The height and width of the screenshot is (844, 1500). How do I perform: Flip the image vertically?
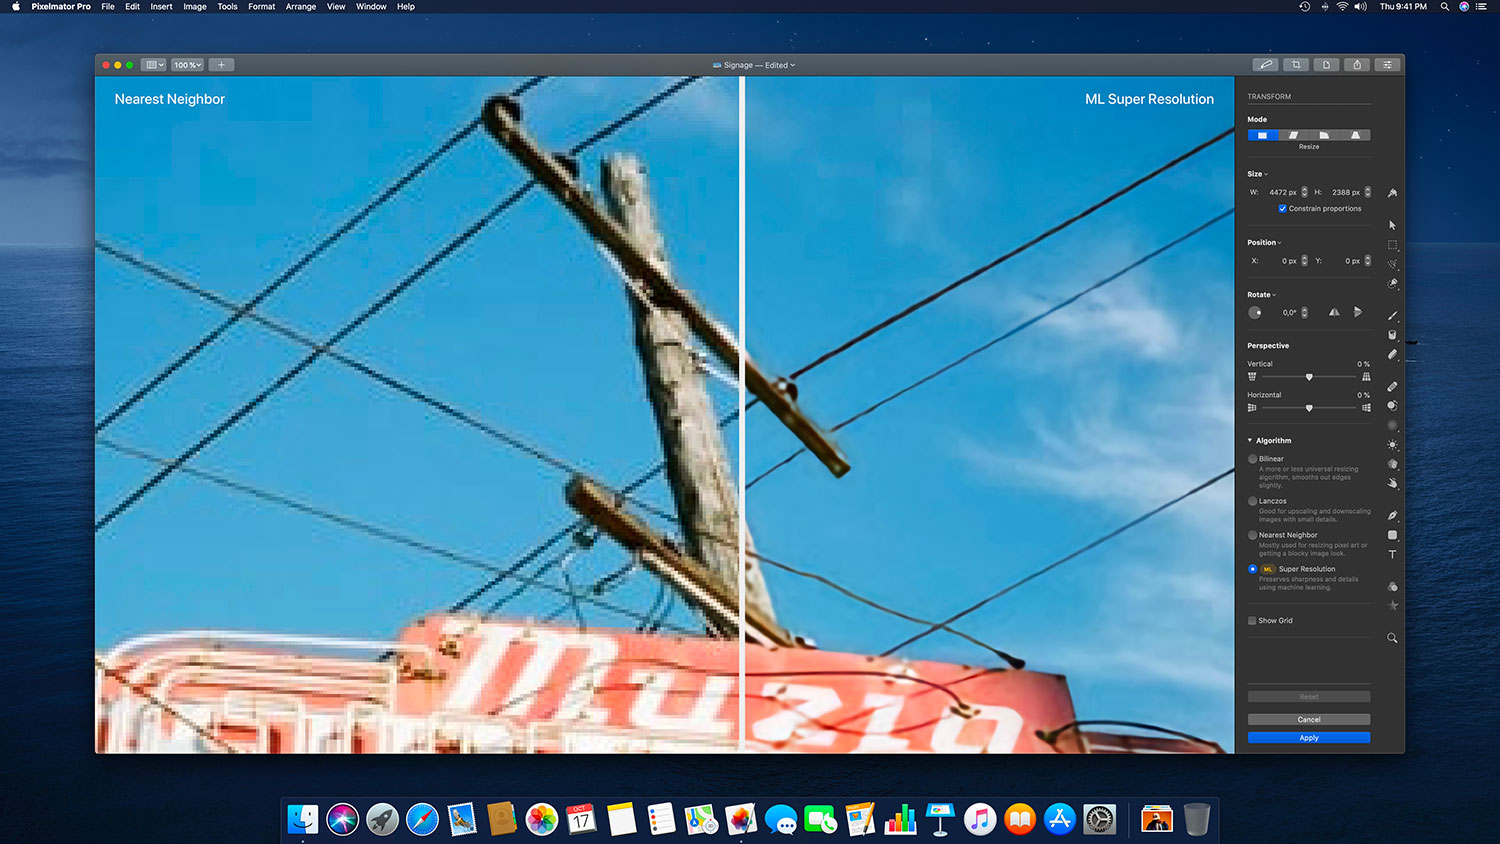coord(1358,312)
